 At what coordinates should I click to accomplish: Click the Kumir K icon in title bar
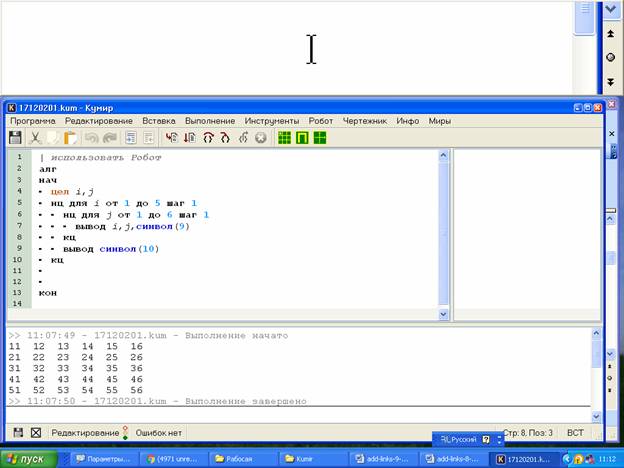12,108
